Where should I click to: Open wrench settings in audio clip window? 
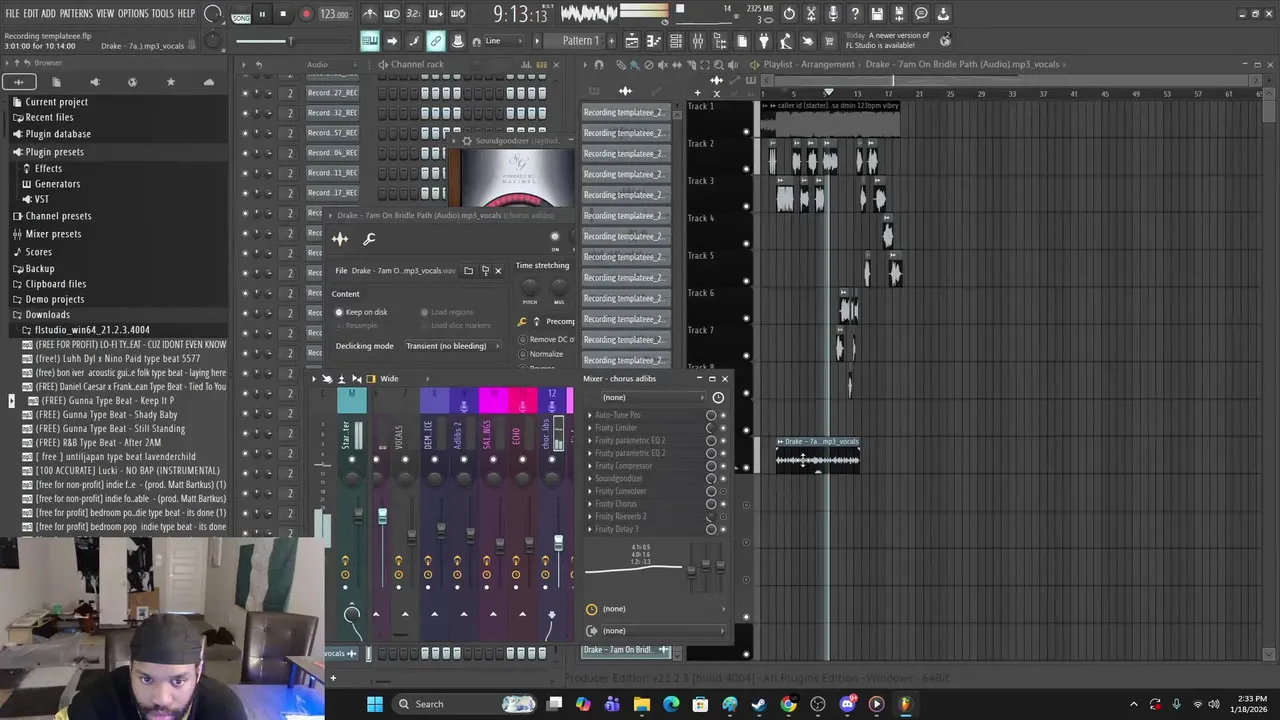tap(369, 239)
